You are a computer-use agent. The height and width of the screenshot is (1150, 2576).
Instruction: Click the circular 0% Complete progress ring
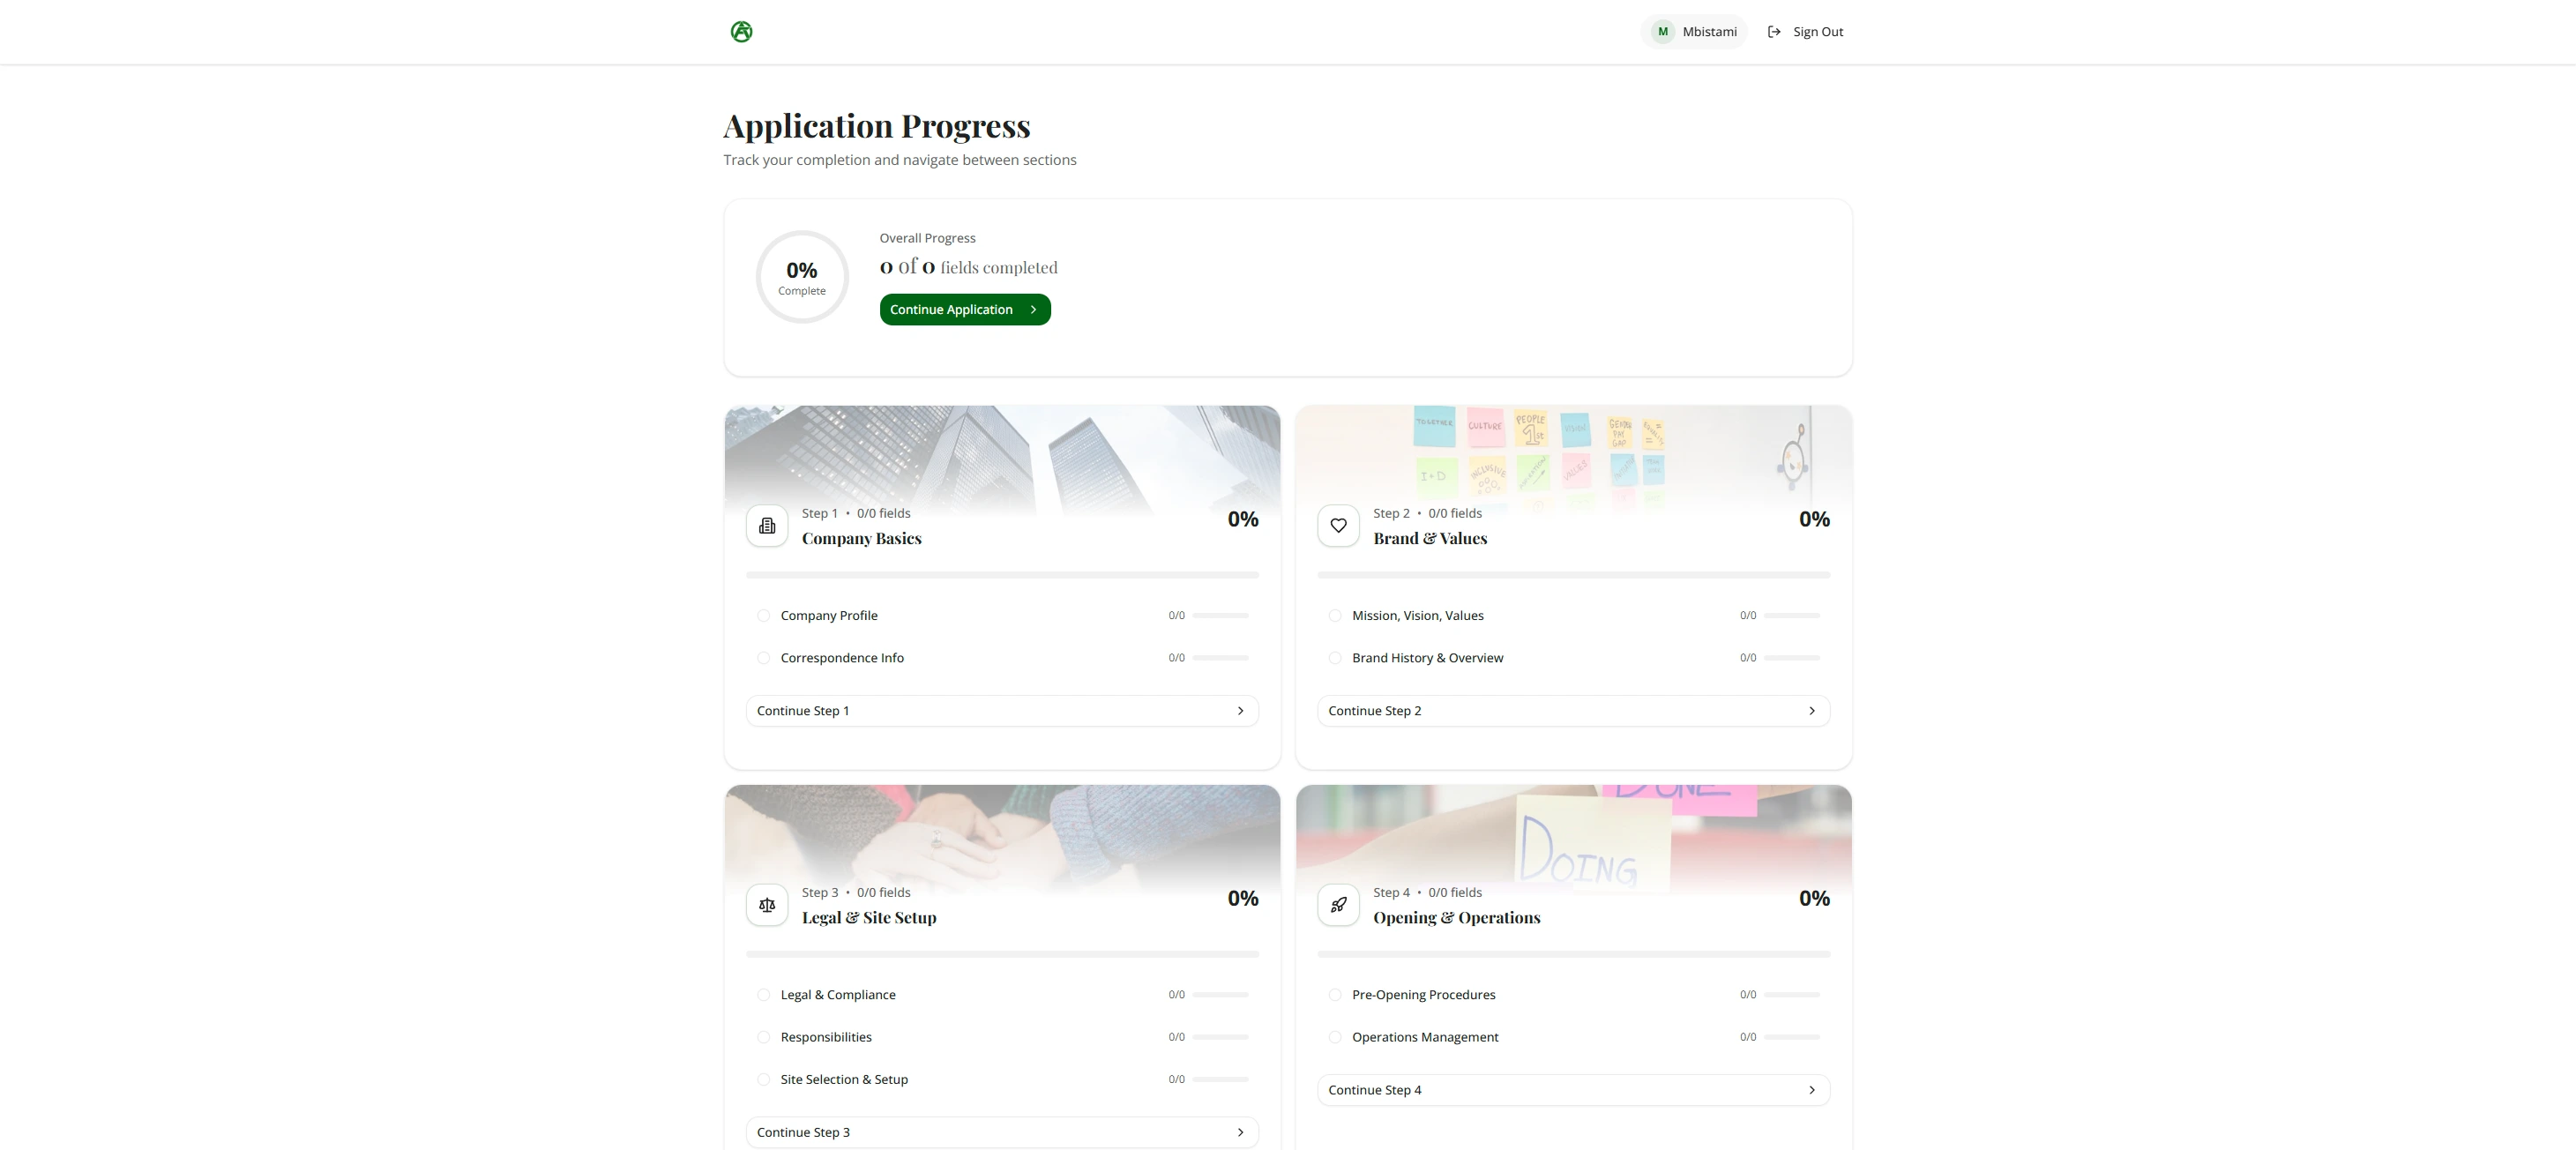tap(802, 277)
